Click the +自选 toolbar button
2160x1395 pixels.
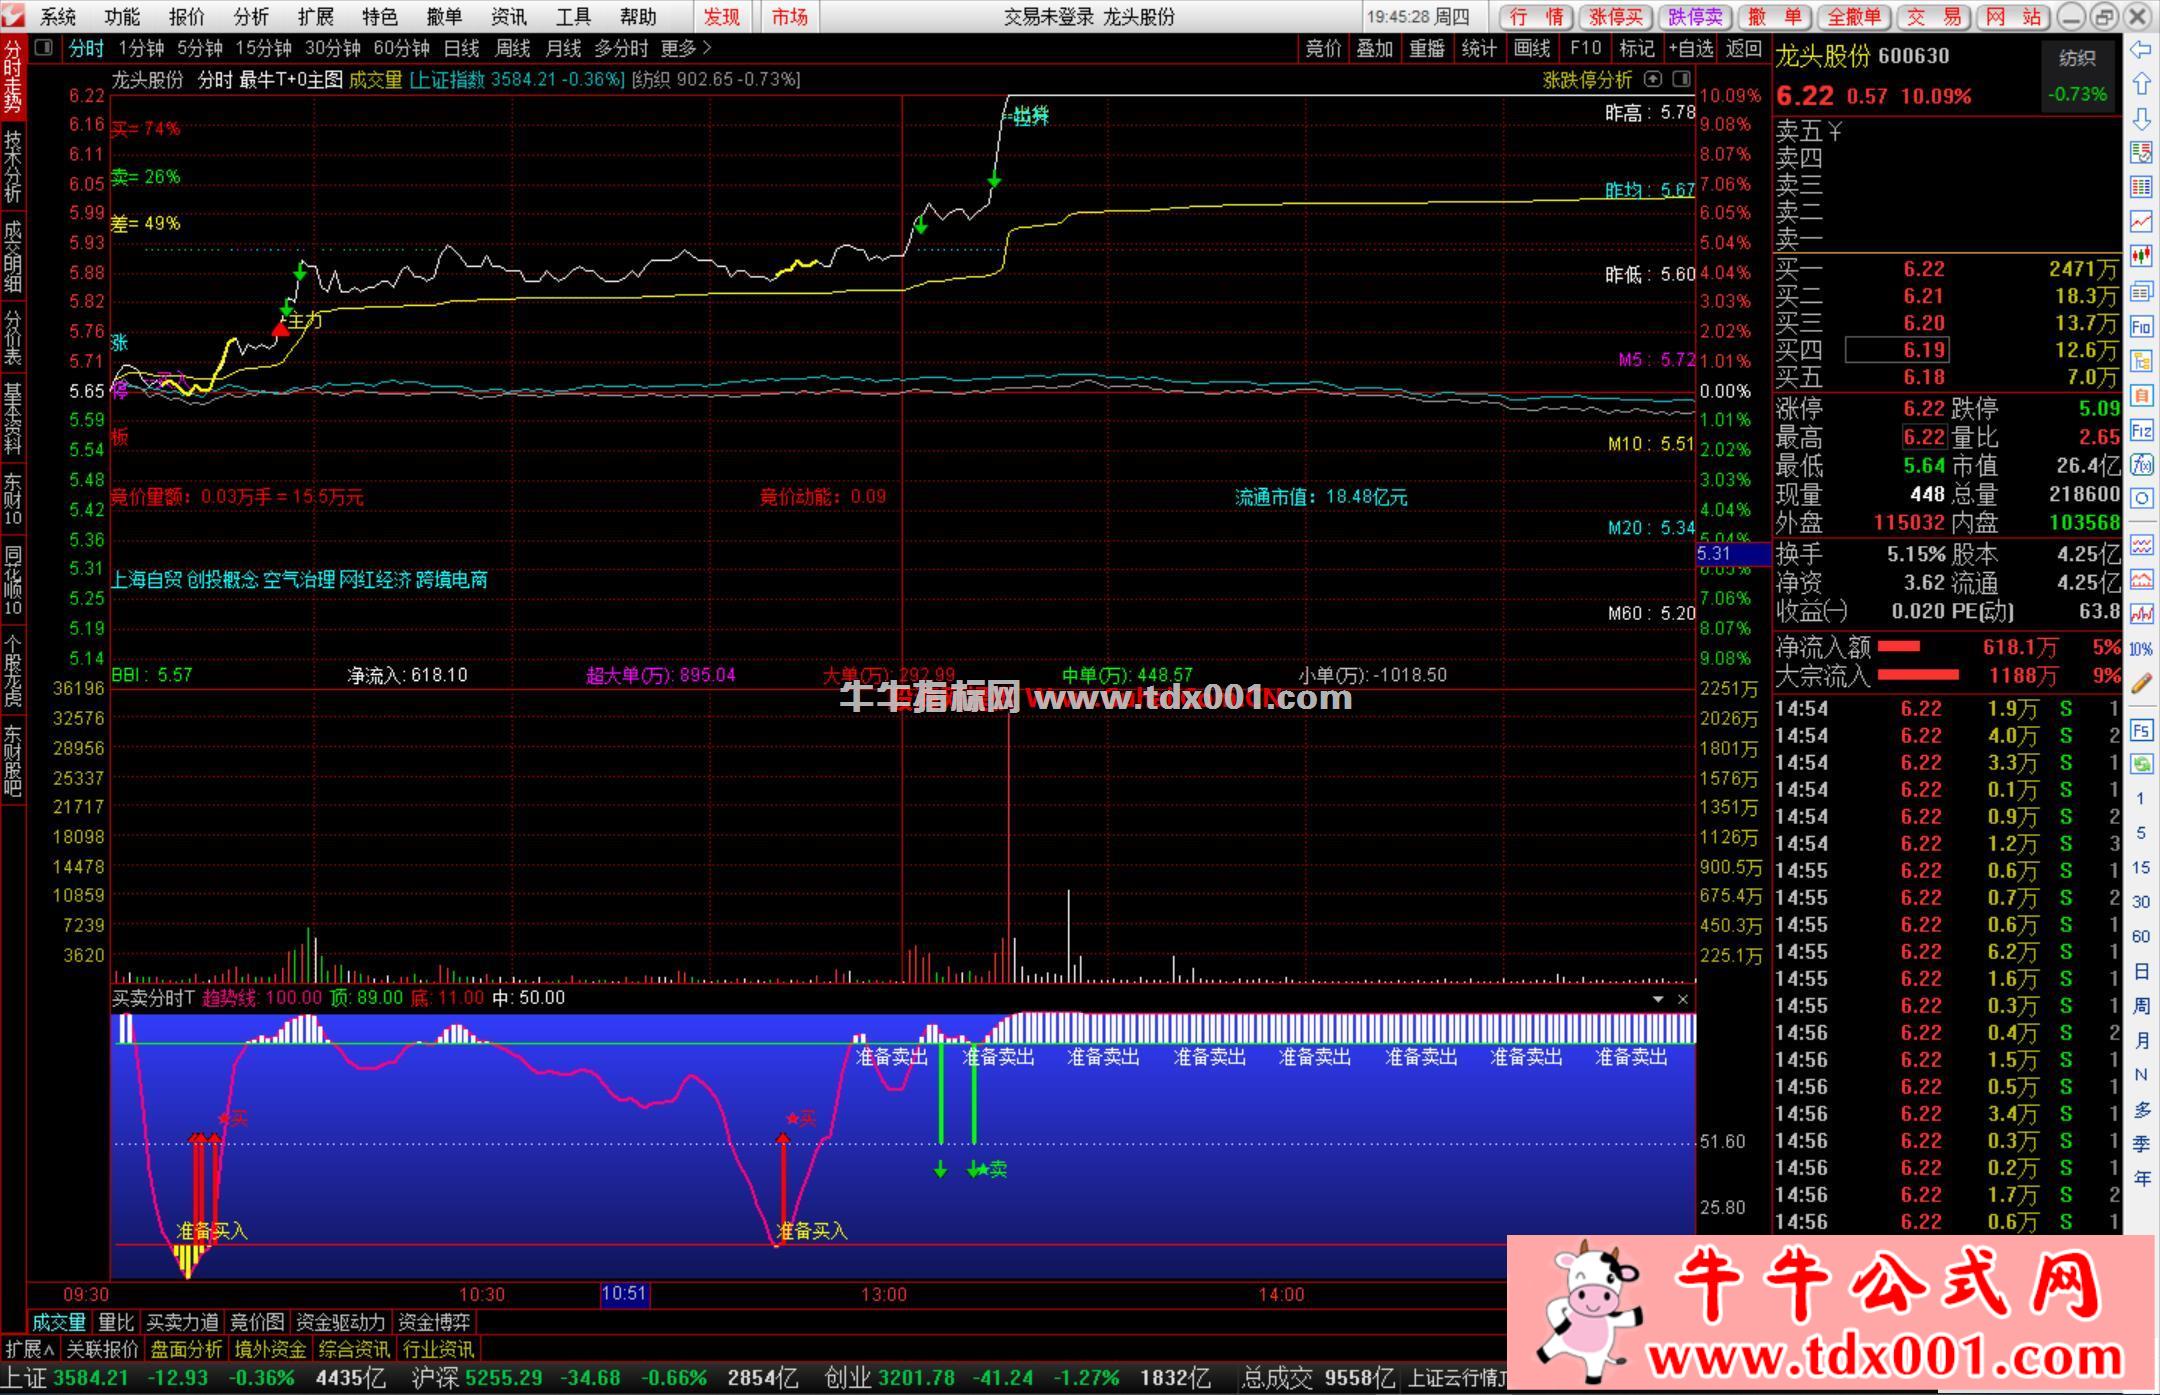tap(1690, 48)
